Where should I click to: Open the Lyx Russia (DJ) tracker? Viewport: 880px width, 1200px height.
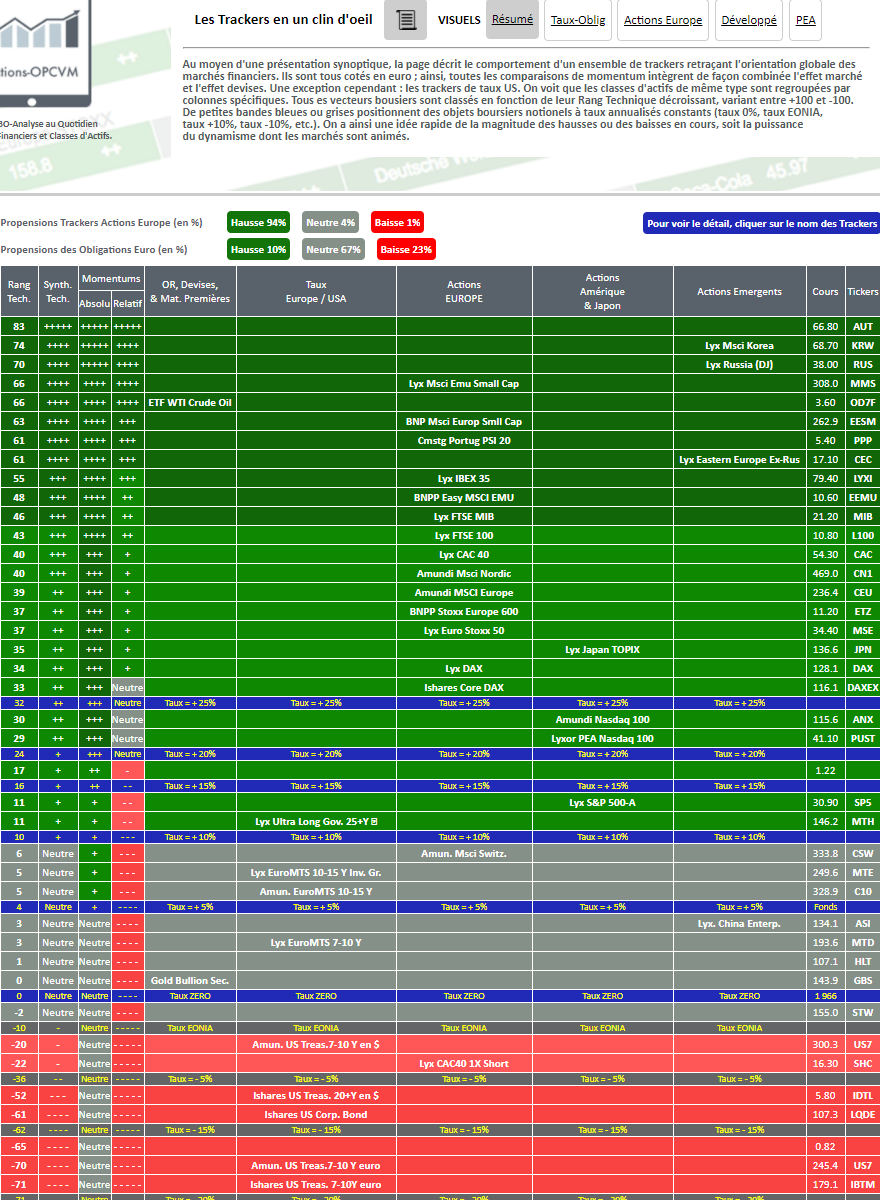click(739, 364)
